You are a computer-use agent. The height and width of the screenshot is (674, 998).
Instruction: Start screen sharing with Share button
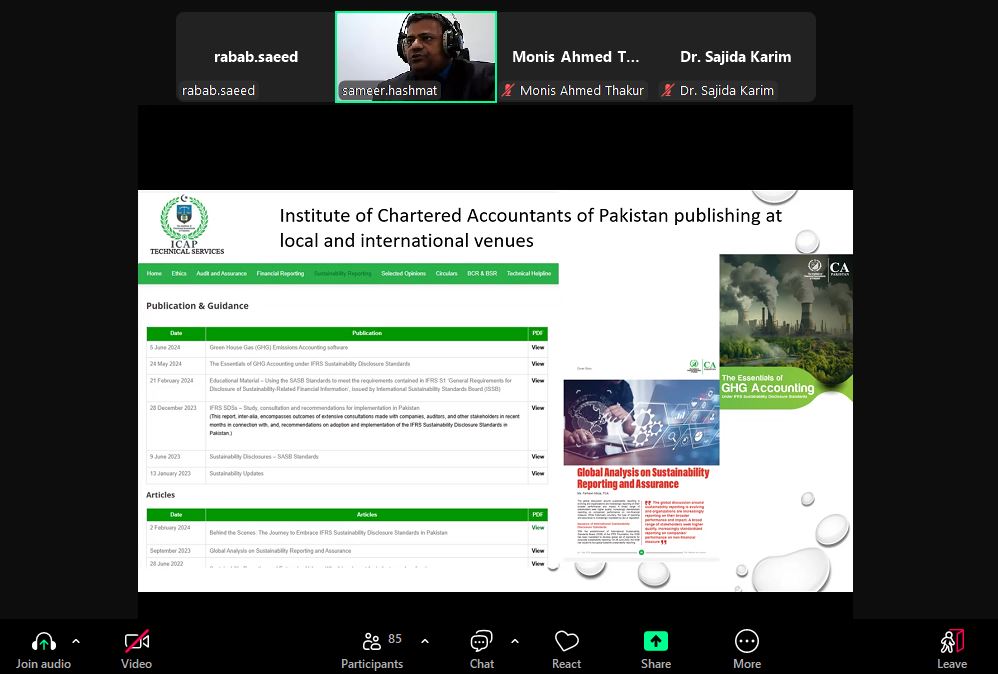(x=655, y=642)
